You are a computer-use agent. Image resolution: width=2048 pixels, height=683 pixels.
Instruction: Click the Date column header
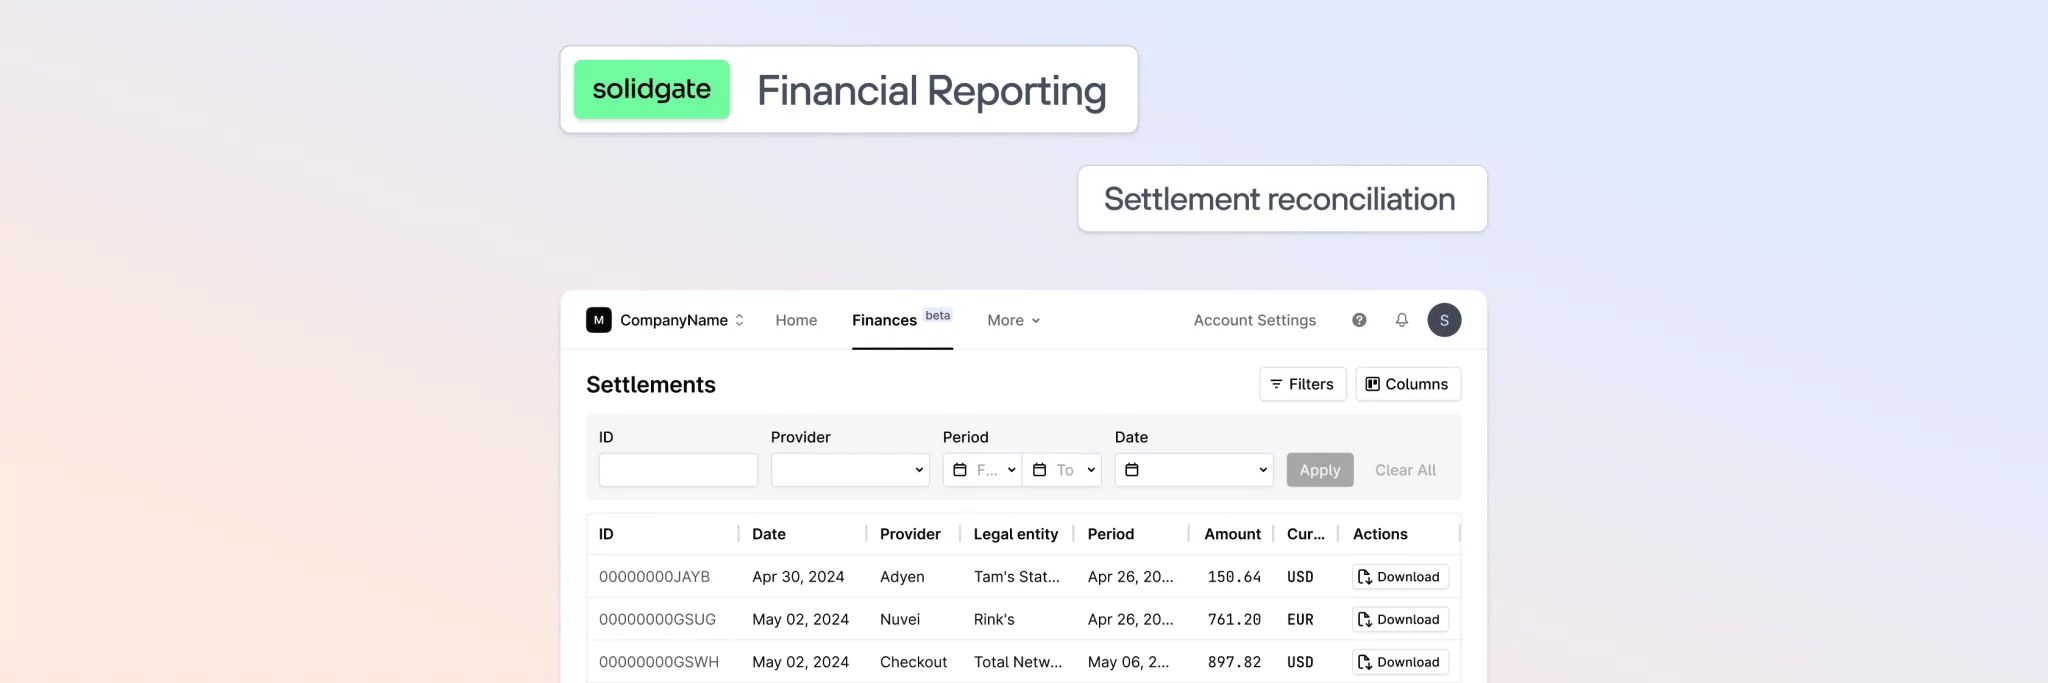(769, 534)
